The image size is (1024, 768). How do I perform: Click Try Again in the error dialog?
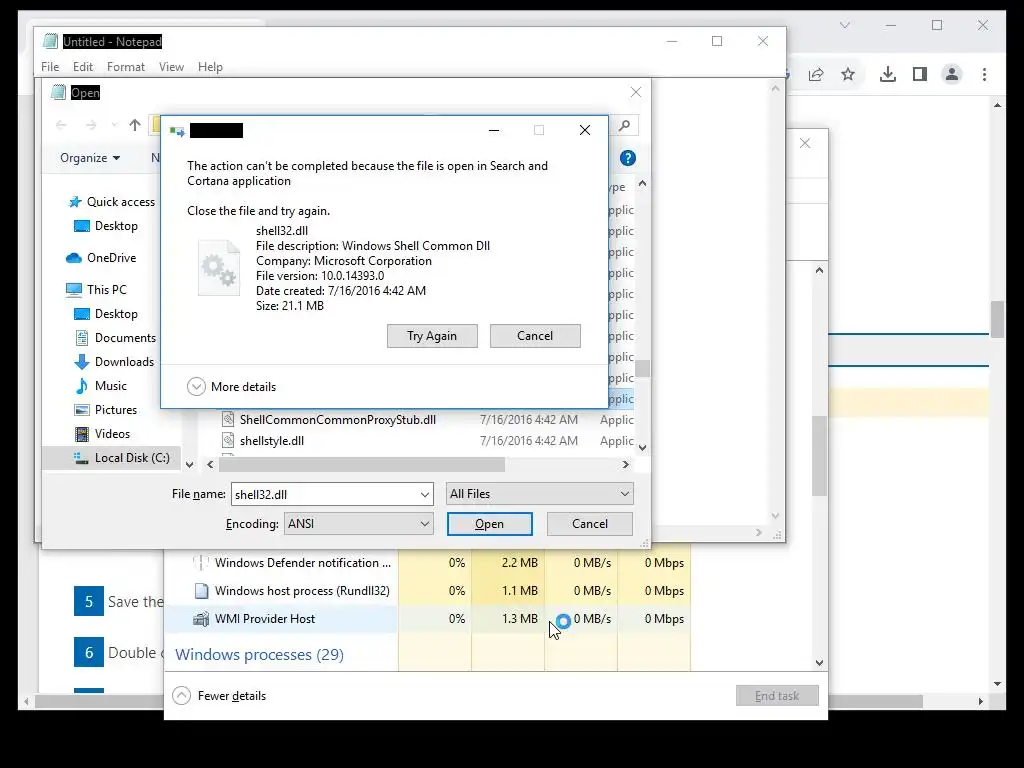[x=432, y=336]
